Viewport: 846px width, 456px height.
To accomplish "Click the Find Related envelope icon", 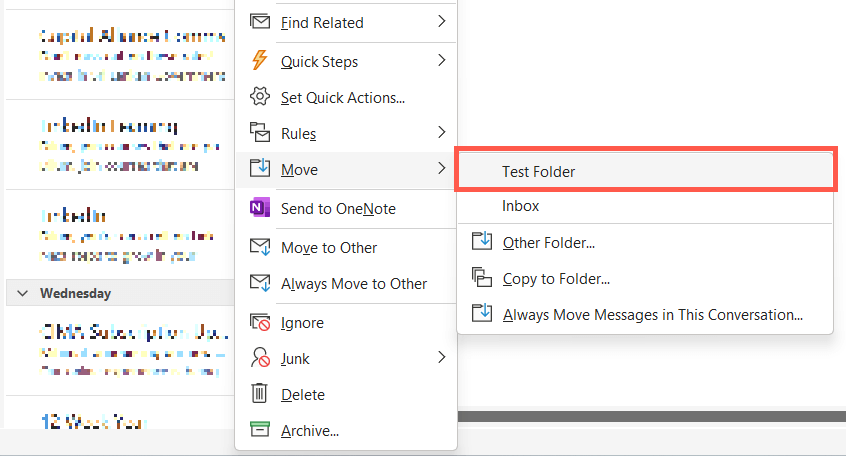I will pyautogui.click(x=260, y=22).
